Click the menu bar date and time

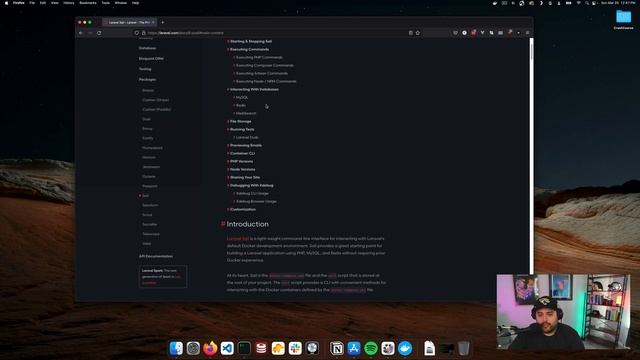pyautogui.click(x=618, y=3)
